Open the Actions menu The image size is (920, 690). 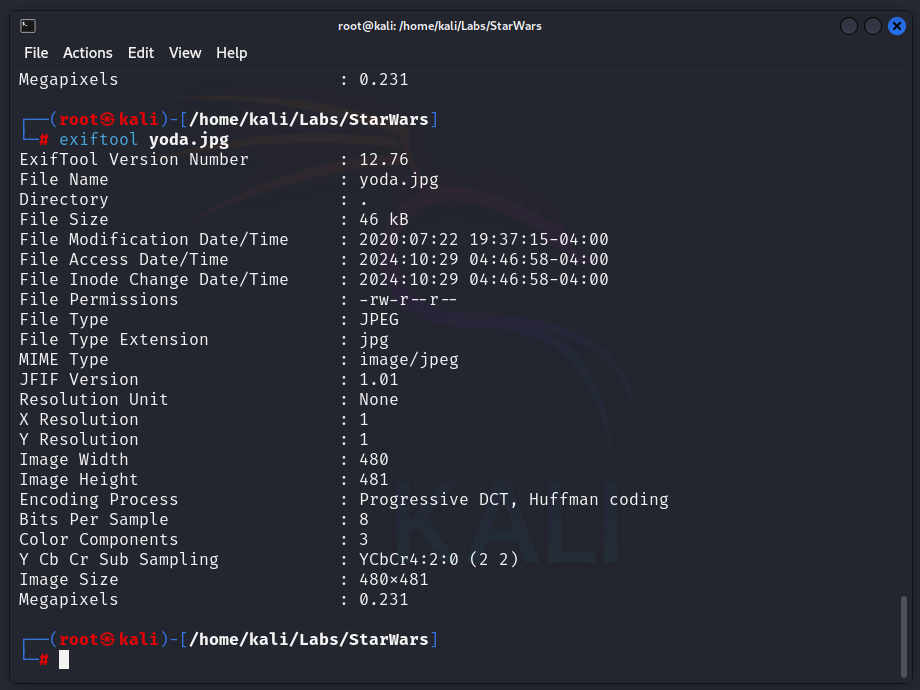(88, 53)
